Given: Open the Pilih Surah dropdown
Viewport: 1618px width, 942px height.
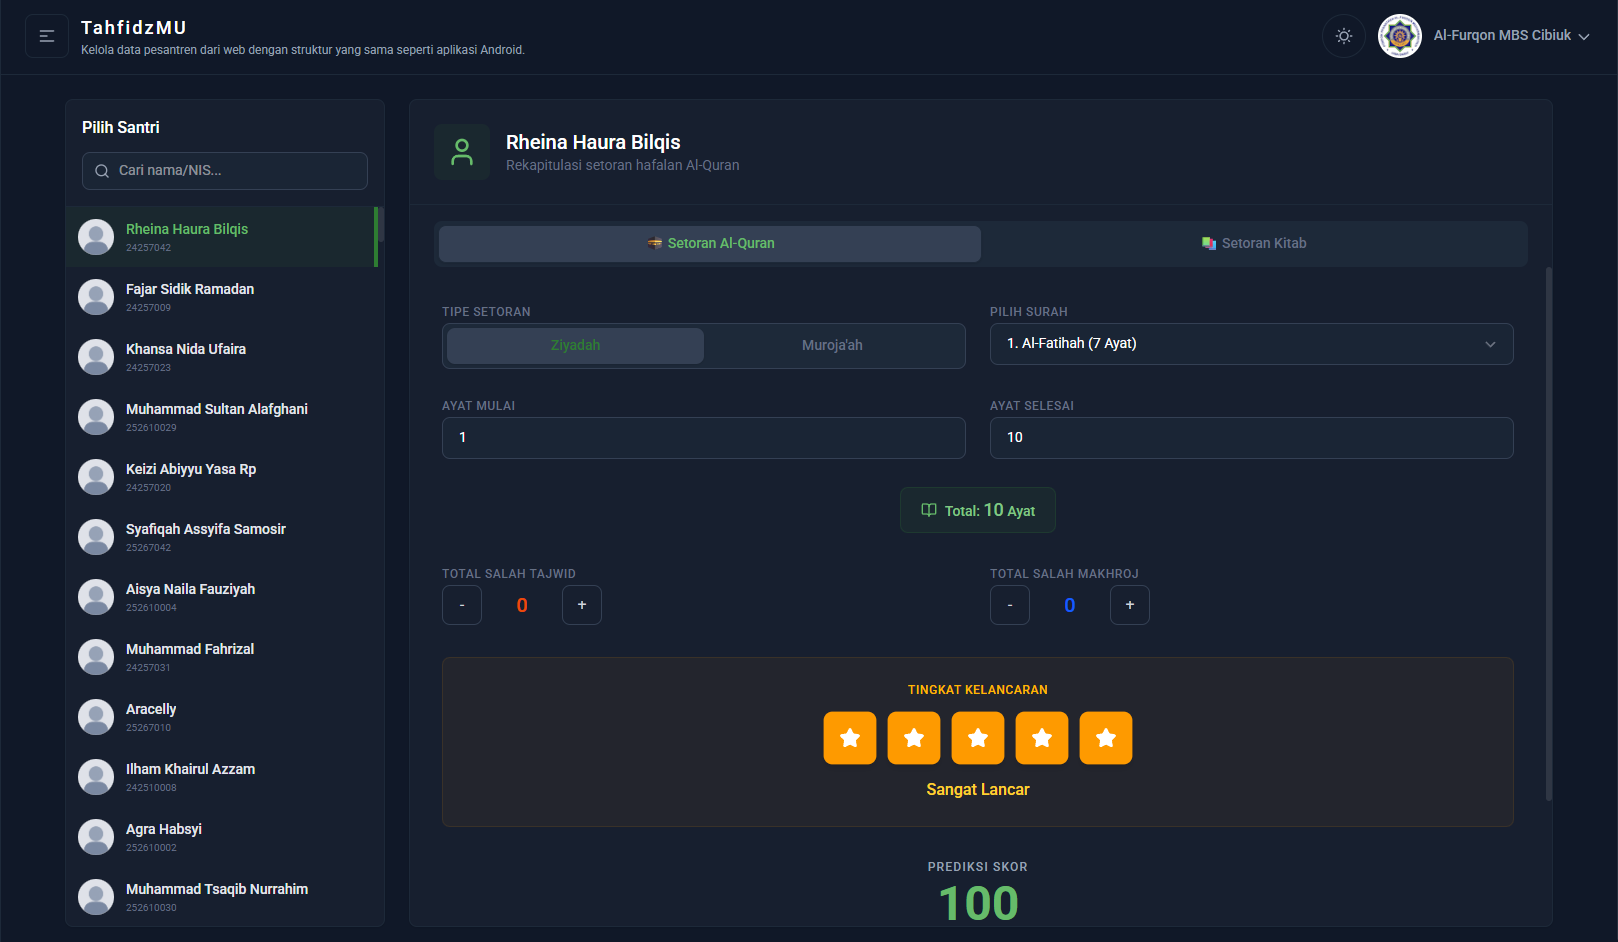Looking at the screenshot, I should (1251, 344).
